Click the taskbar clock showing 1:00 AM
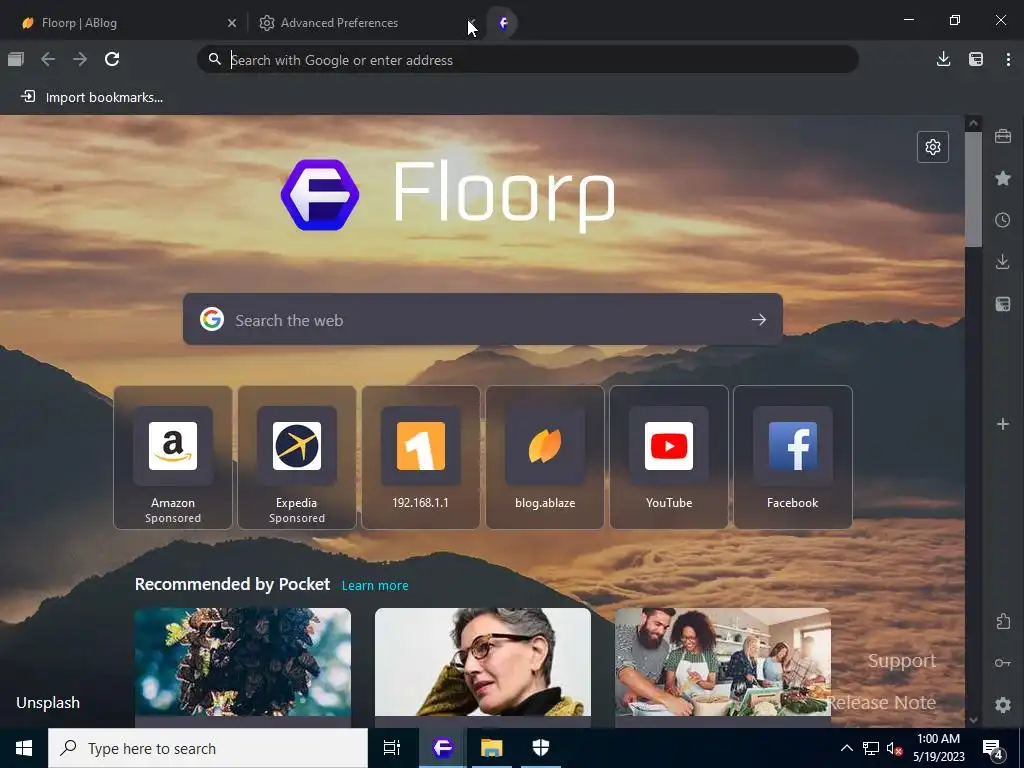The width and height of the screenshot is (1024, 768). click(x=938, y=748)
